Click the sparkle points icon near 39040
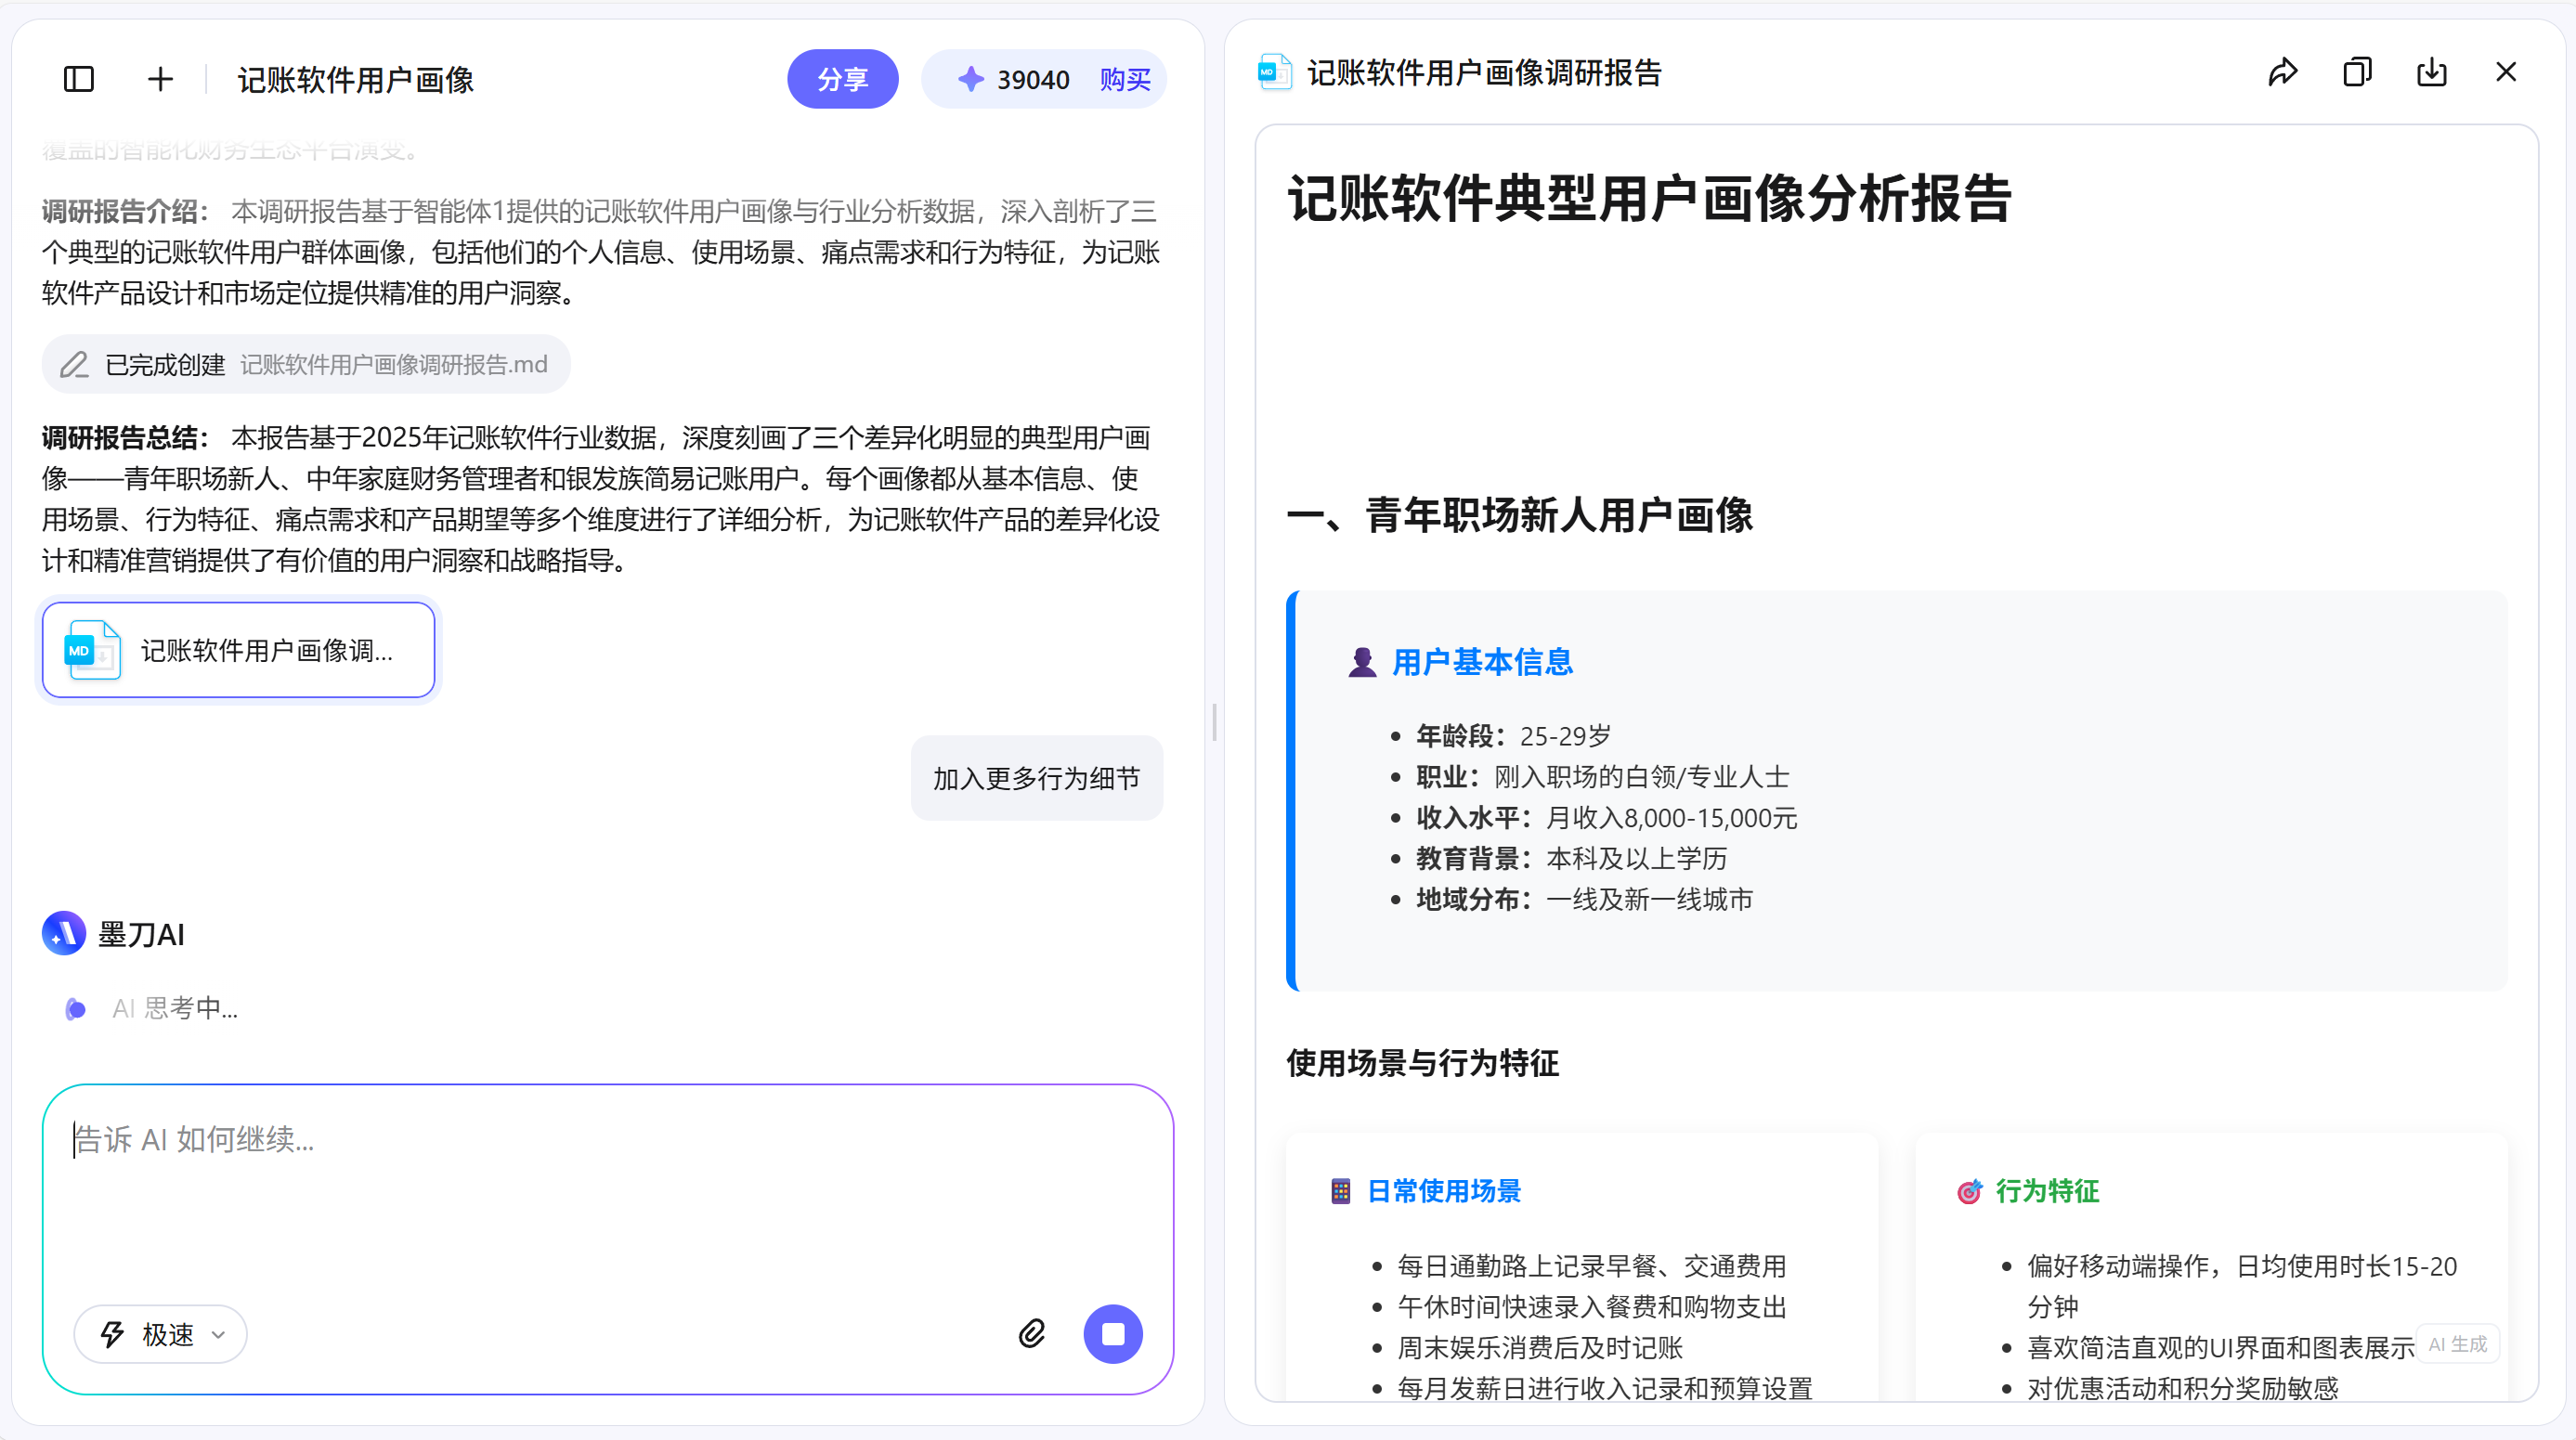 point(970,79)
